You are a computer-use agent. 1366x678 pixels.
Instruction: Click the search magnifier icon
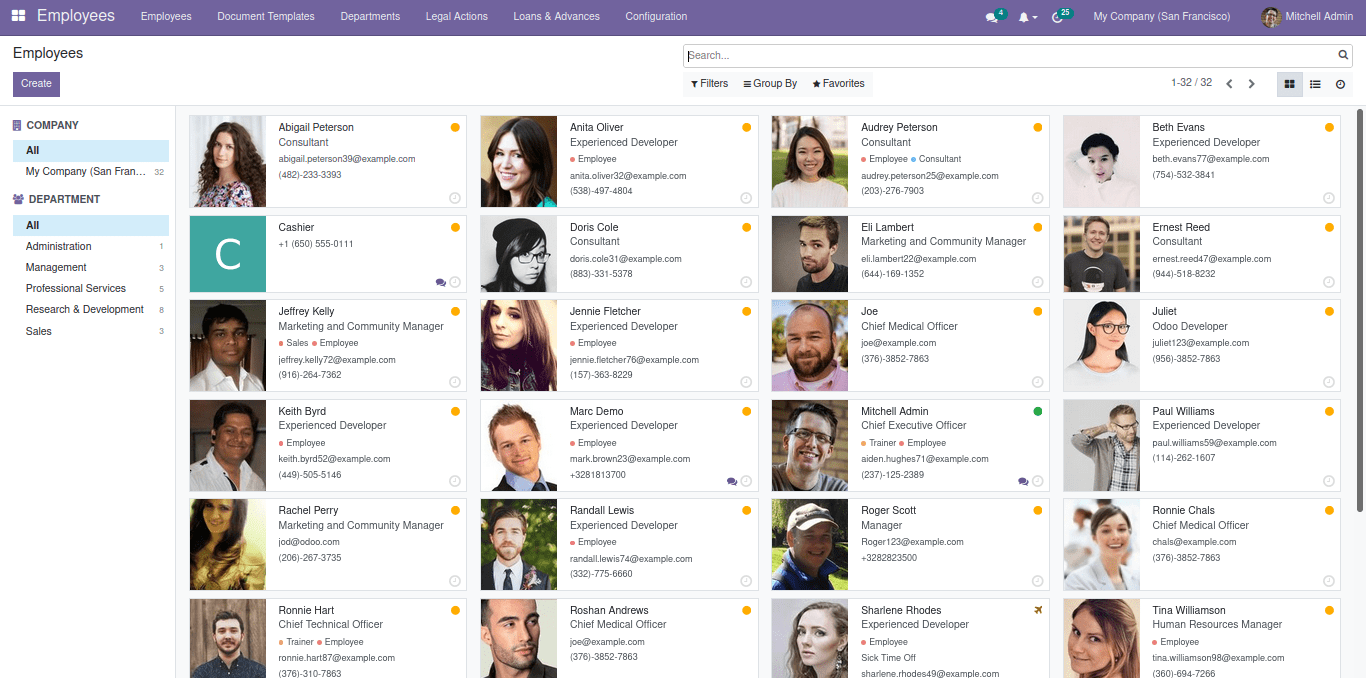pos(1344,56)
